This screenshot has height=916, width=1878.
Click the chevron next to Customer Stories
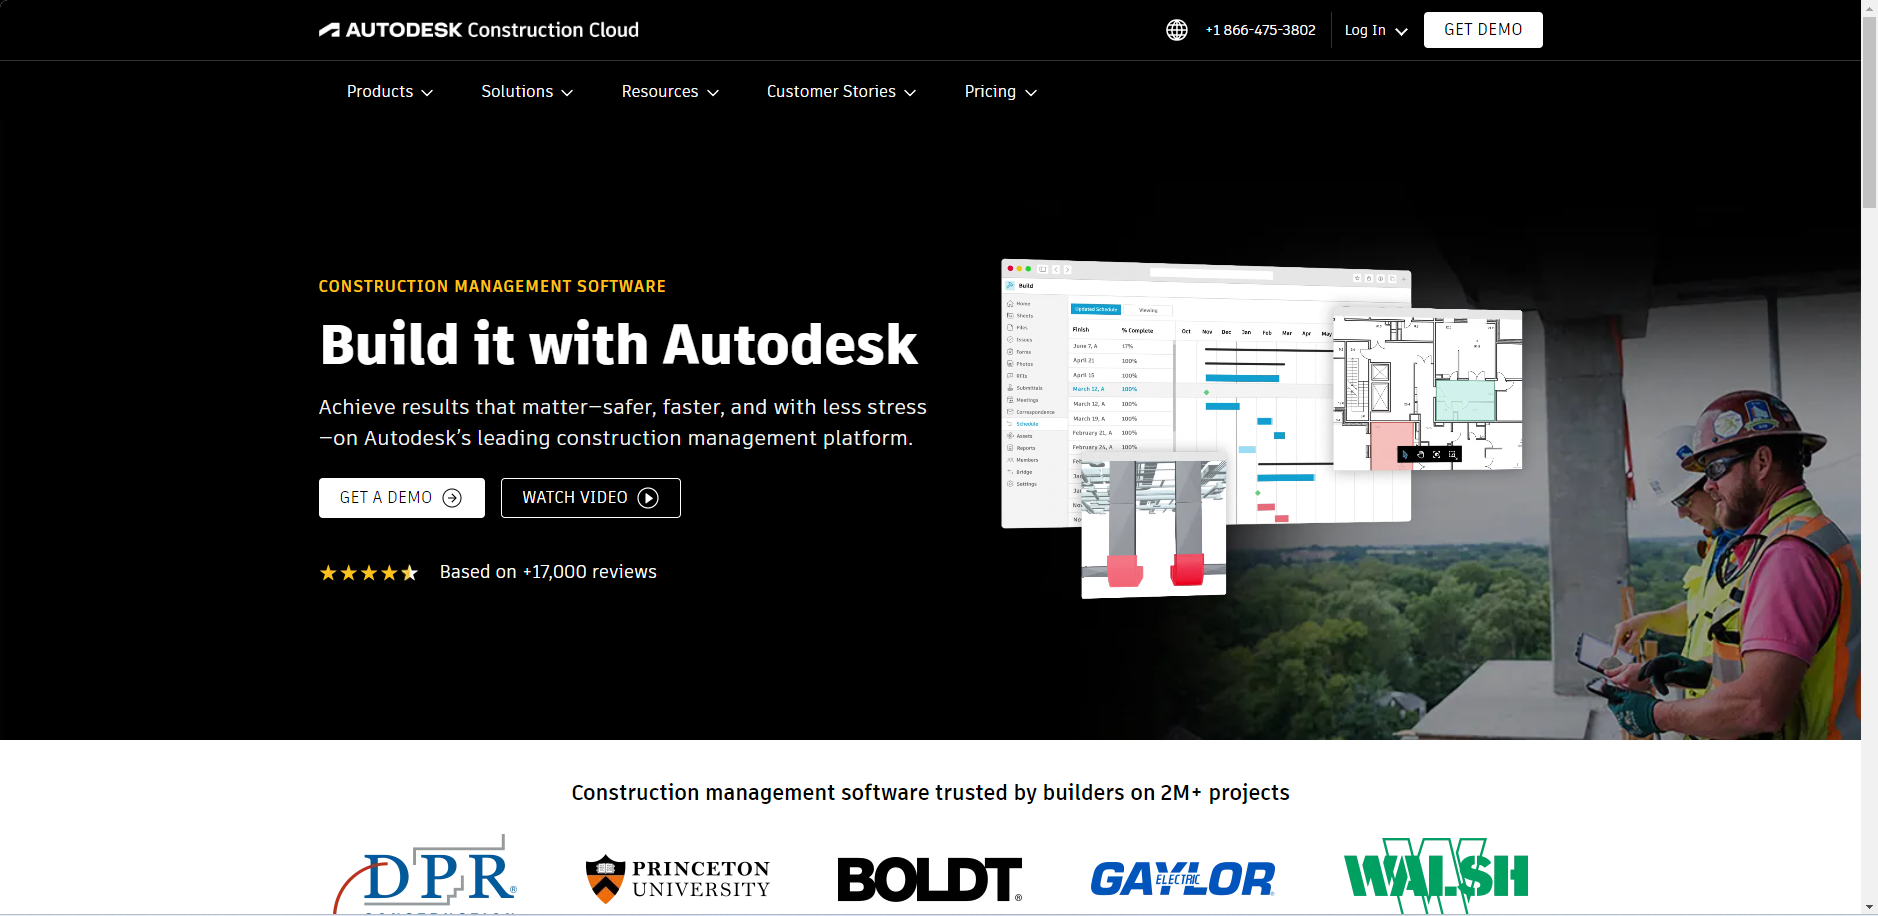pos(910,93)
